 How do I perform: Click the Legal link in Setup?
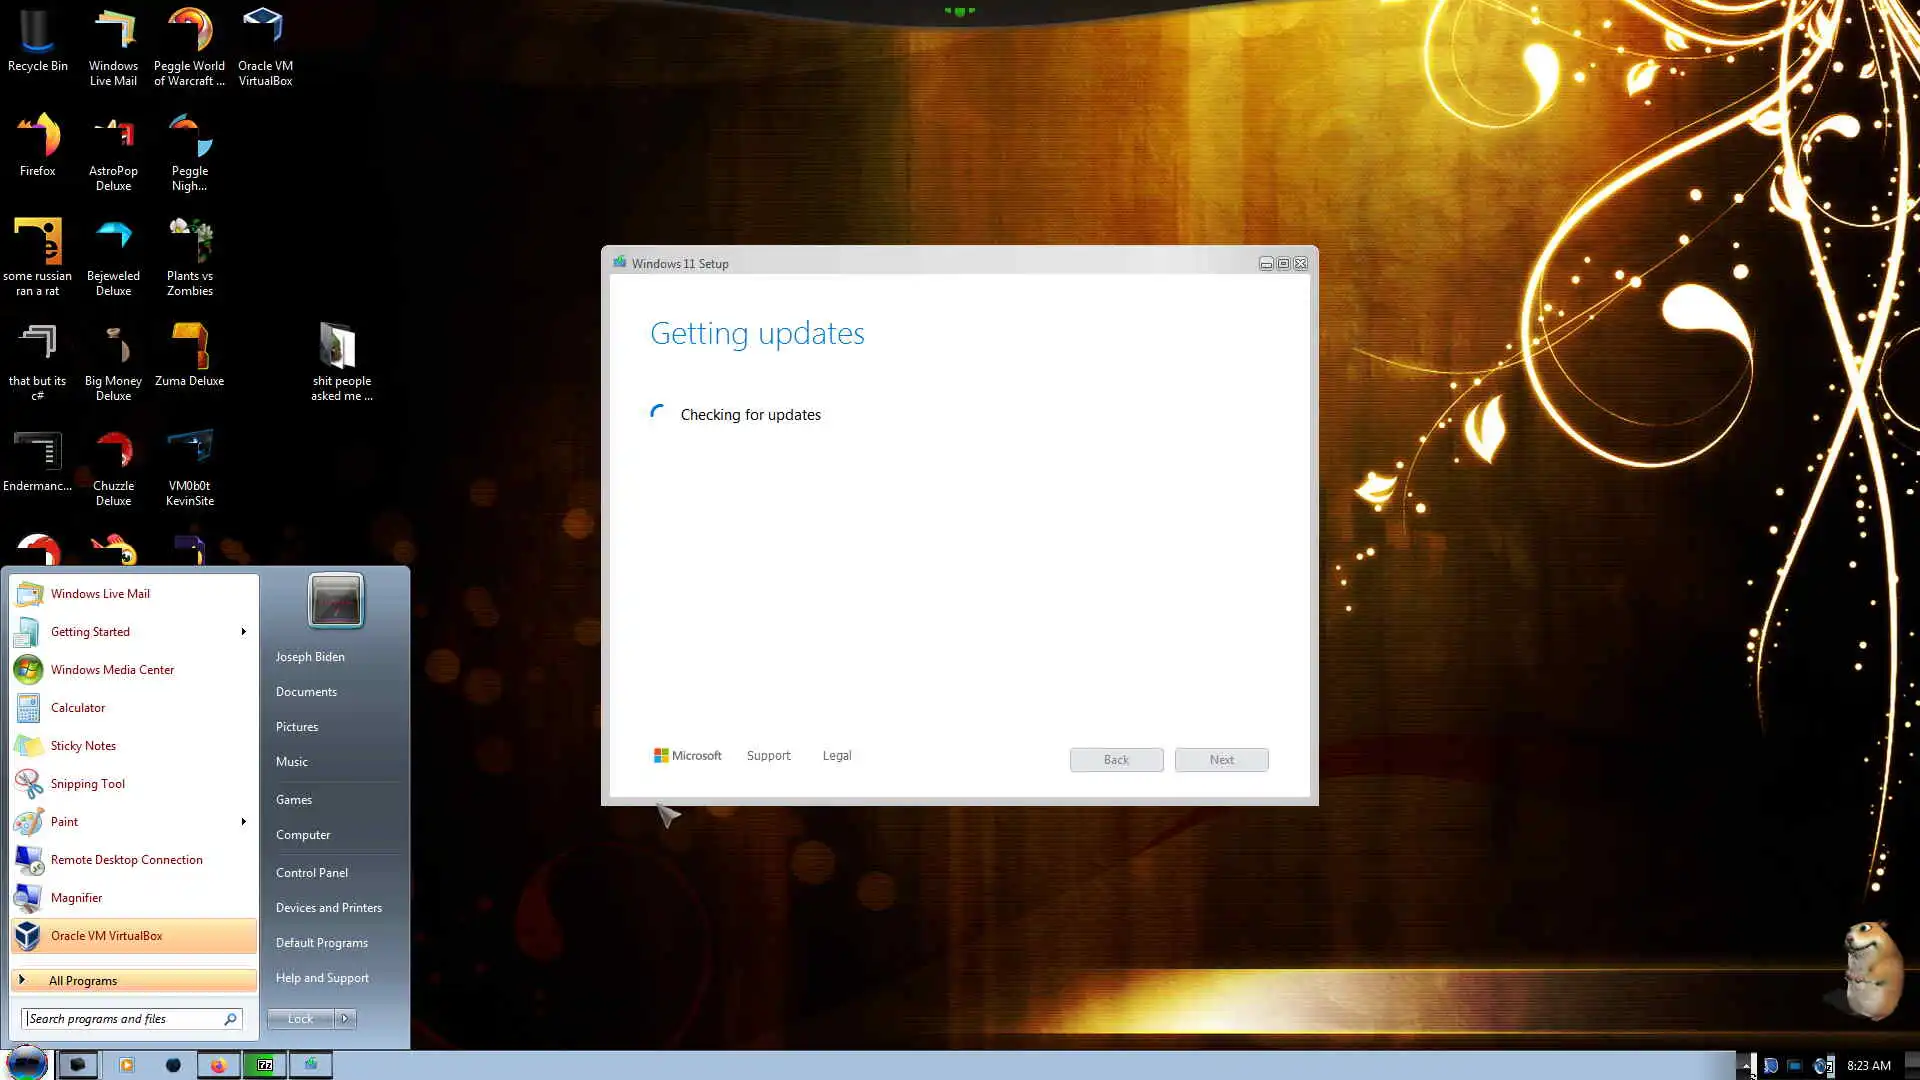pos(837,756)
